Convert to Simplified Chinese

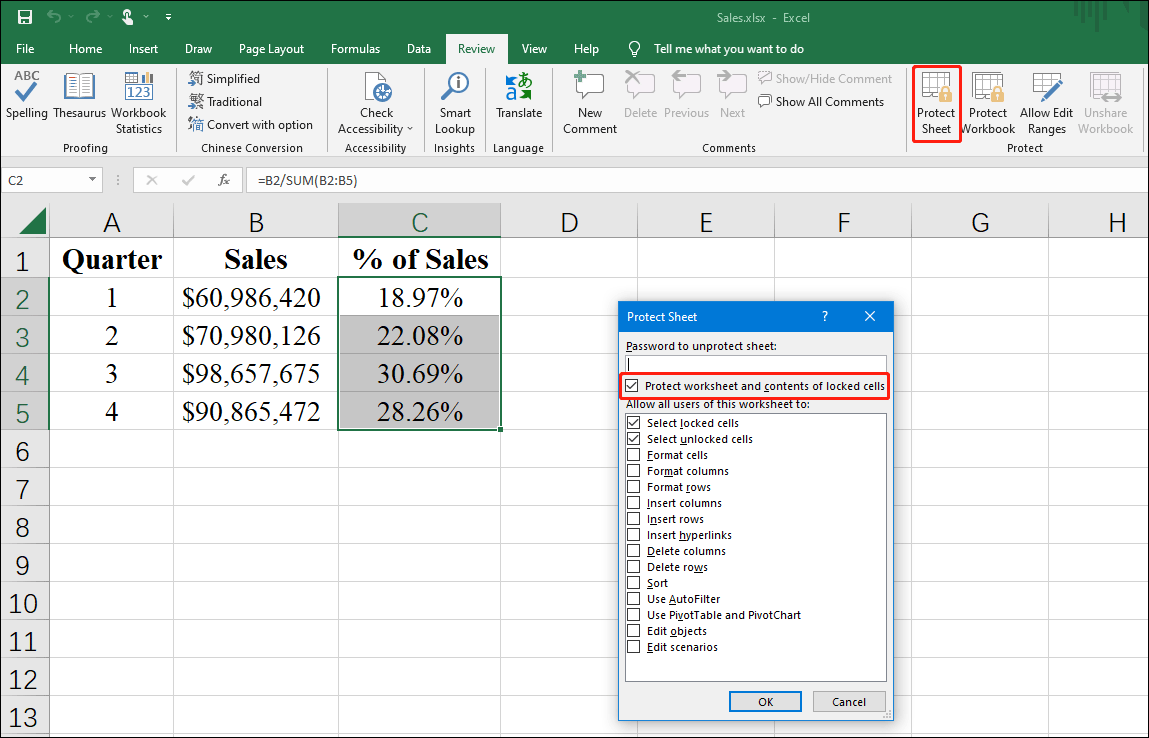pyautogui.click(x=224, y=78)
